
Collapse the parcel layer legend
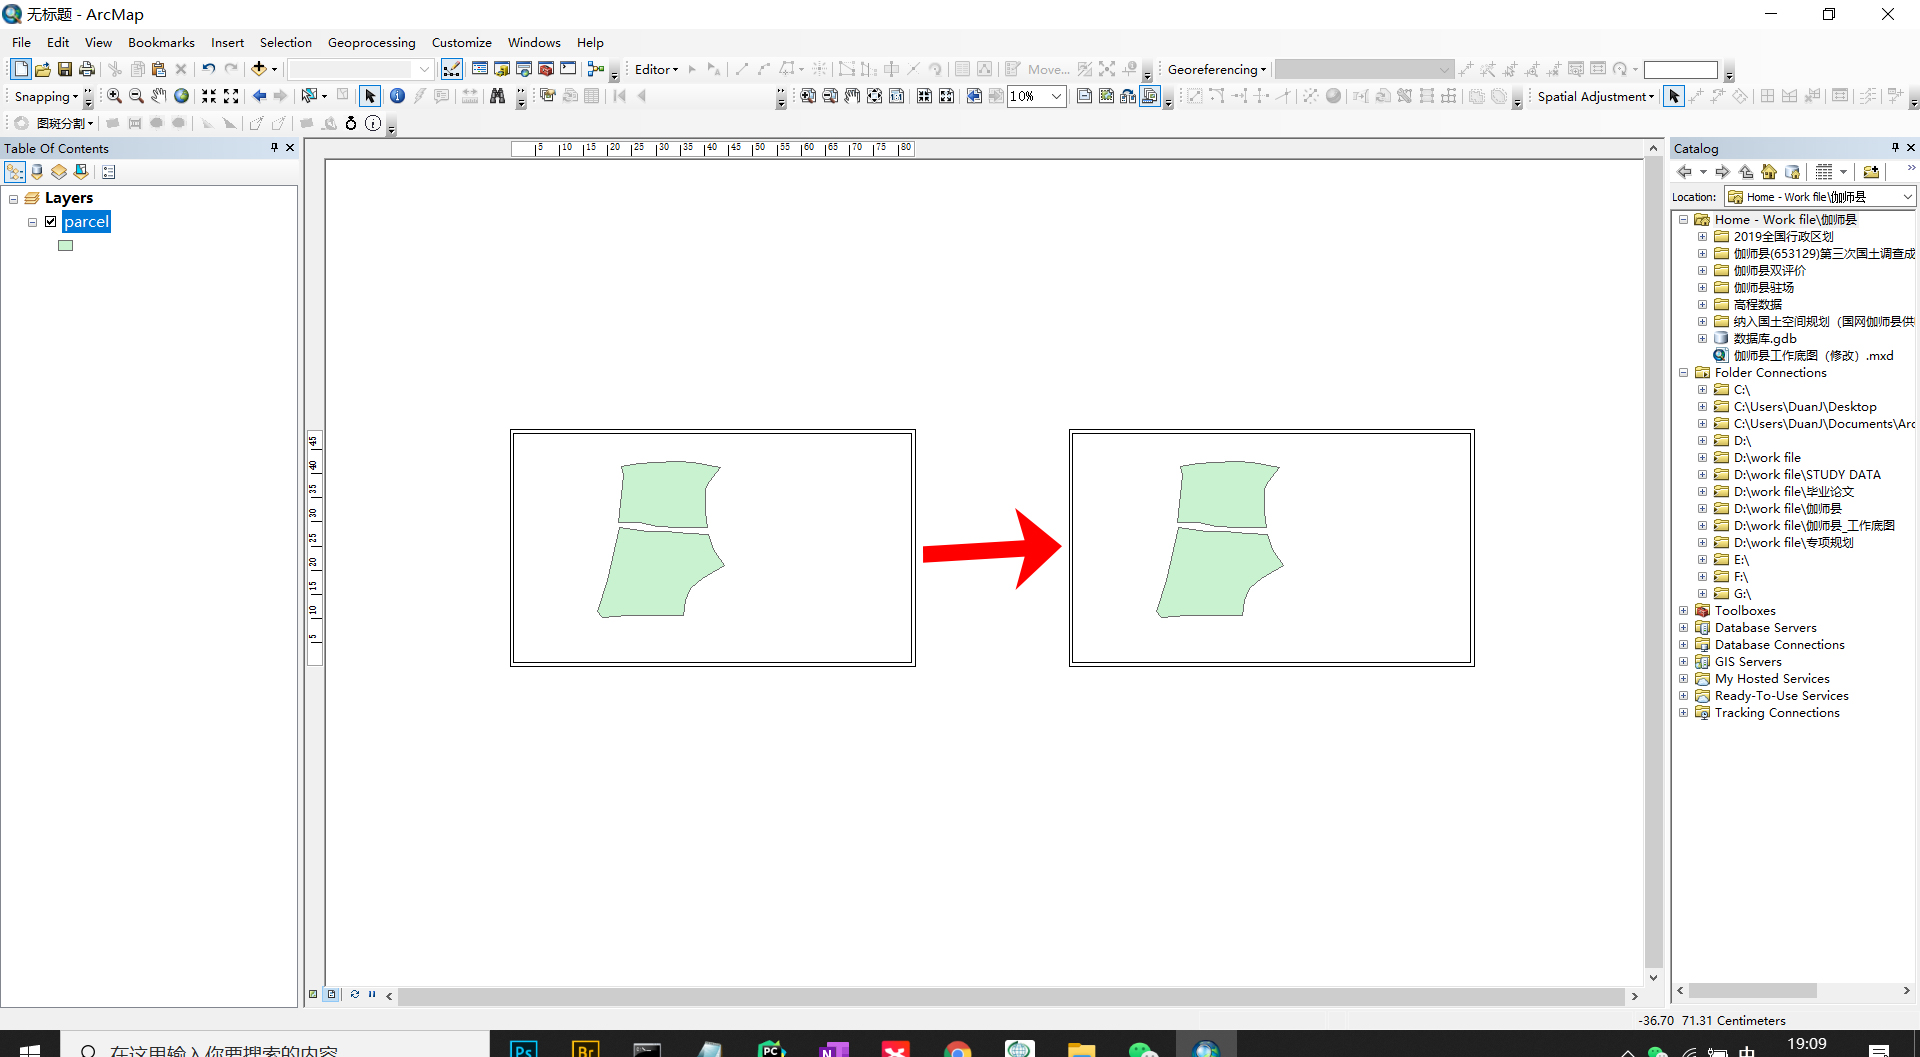pos(32,222)
